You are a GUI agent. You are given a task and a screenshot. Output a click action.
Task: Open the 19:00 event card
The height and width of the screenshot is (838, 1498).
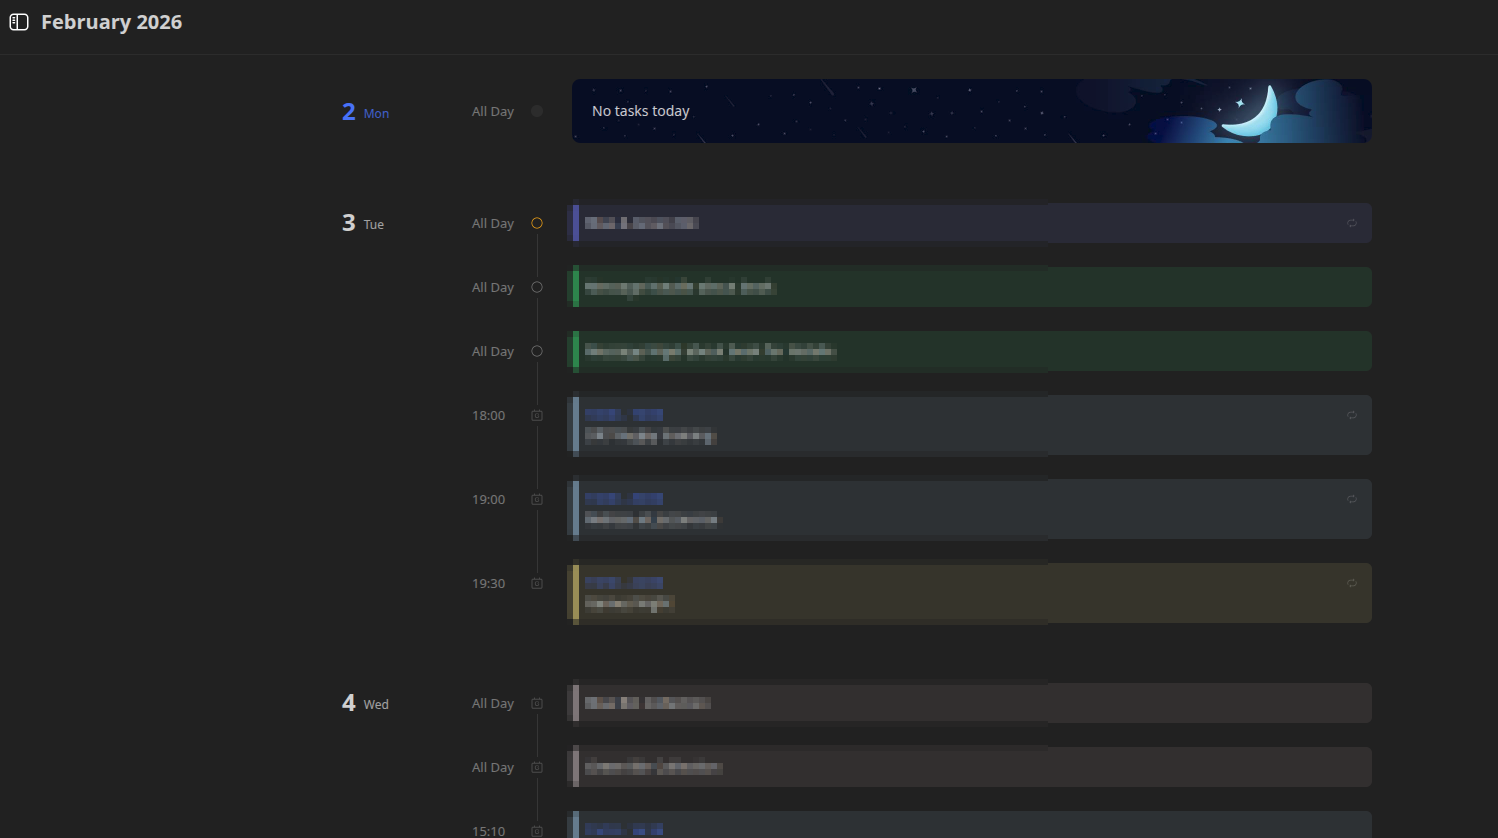tap(970, 509)
